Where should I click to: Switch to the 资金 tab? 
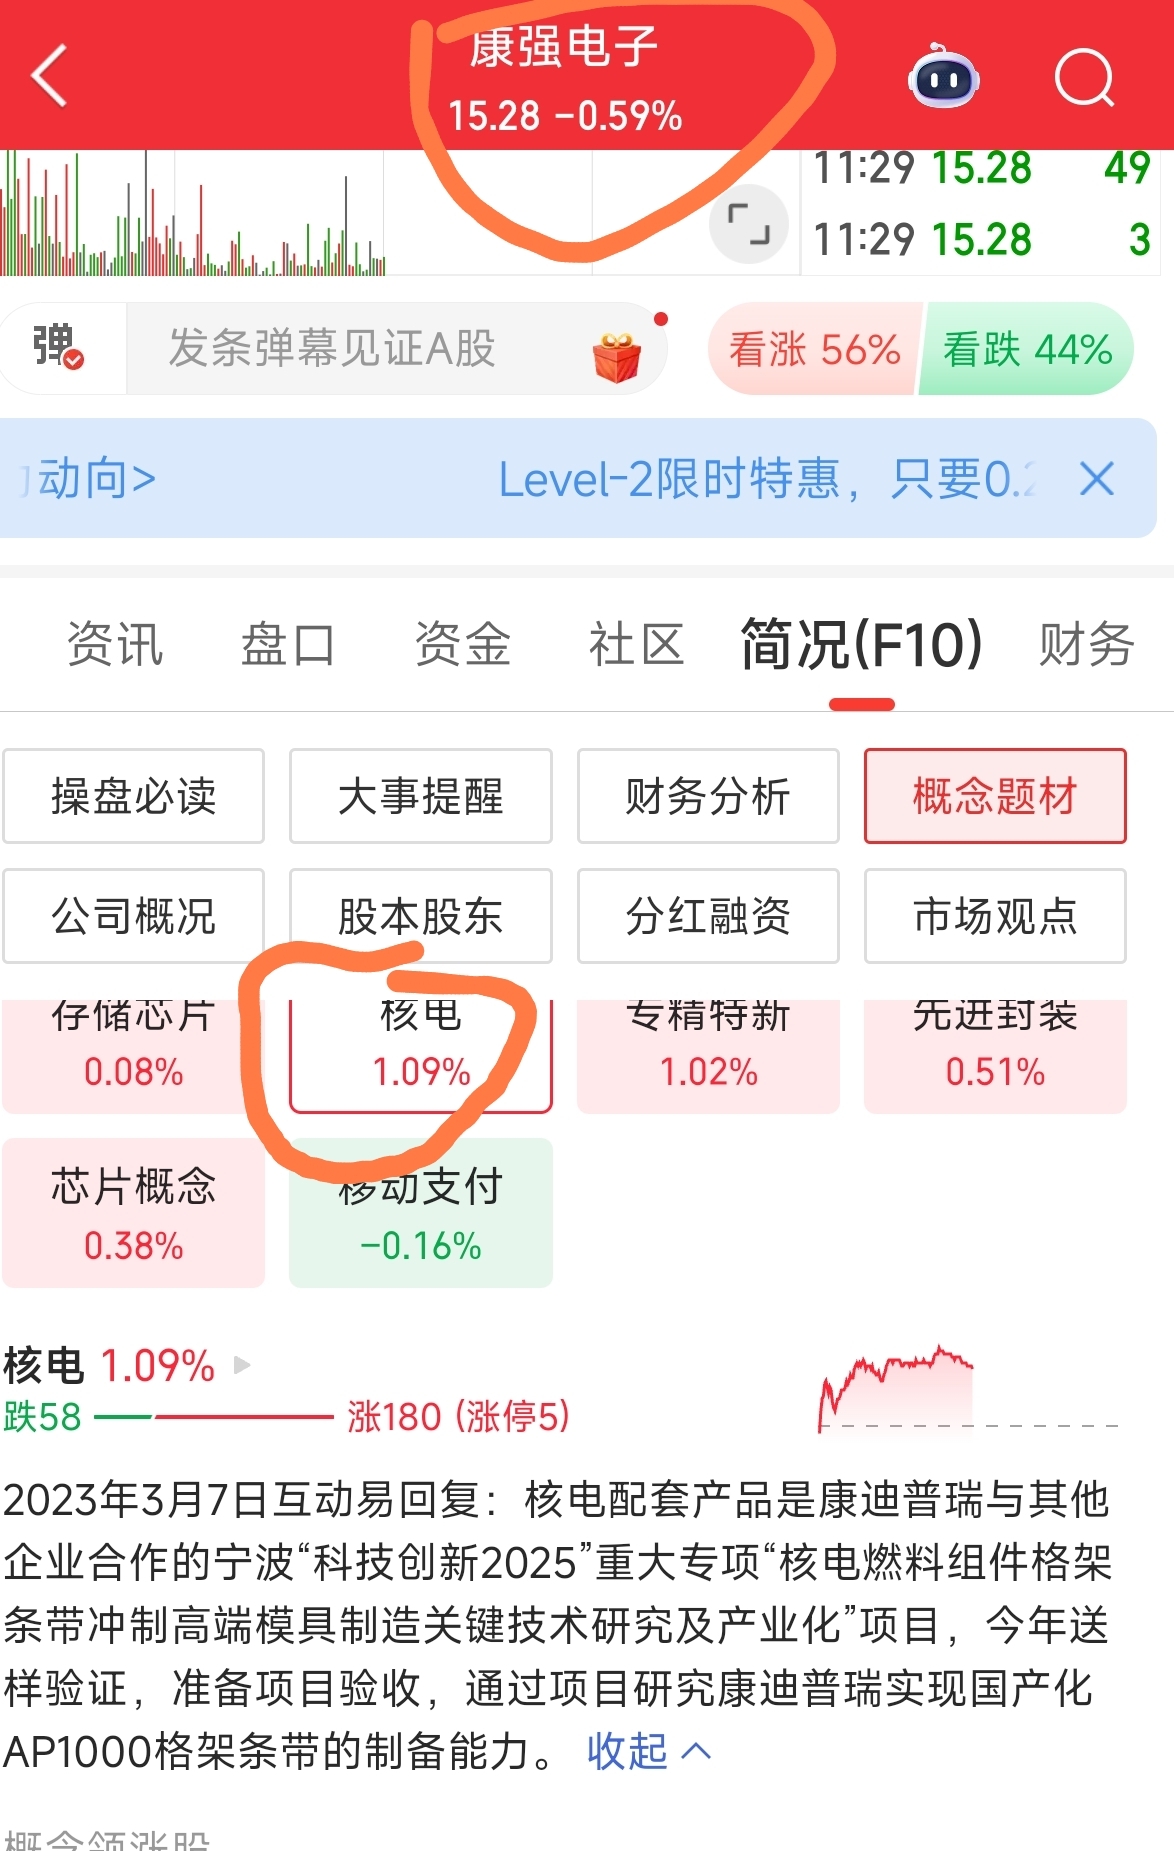[462, 644]
